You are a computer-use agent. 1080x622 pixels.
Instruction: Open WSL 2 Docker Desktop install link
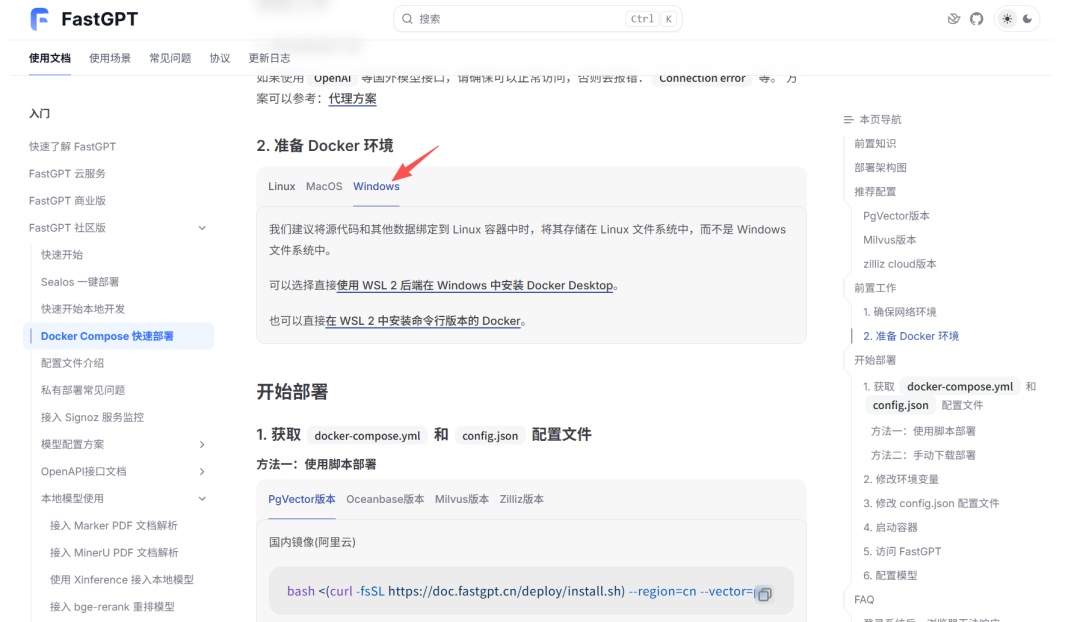(475, 285)
